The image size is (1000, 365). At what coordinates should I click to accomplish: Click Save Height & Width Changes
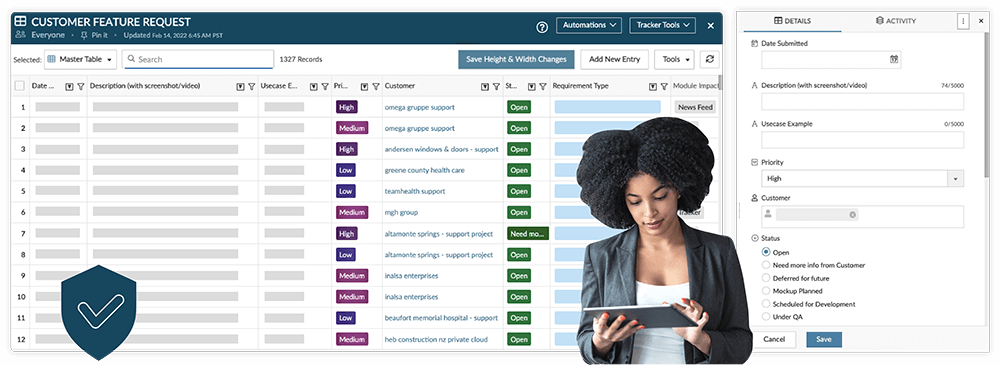pos(516,59)
